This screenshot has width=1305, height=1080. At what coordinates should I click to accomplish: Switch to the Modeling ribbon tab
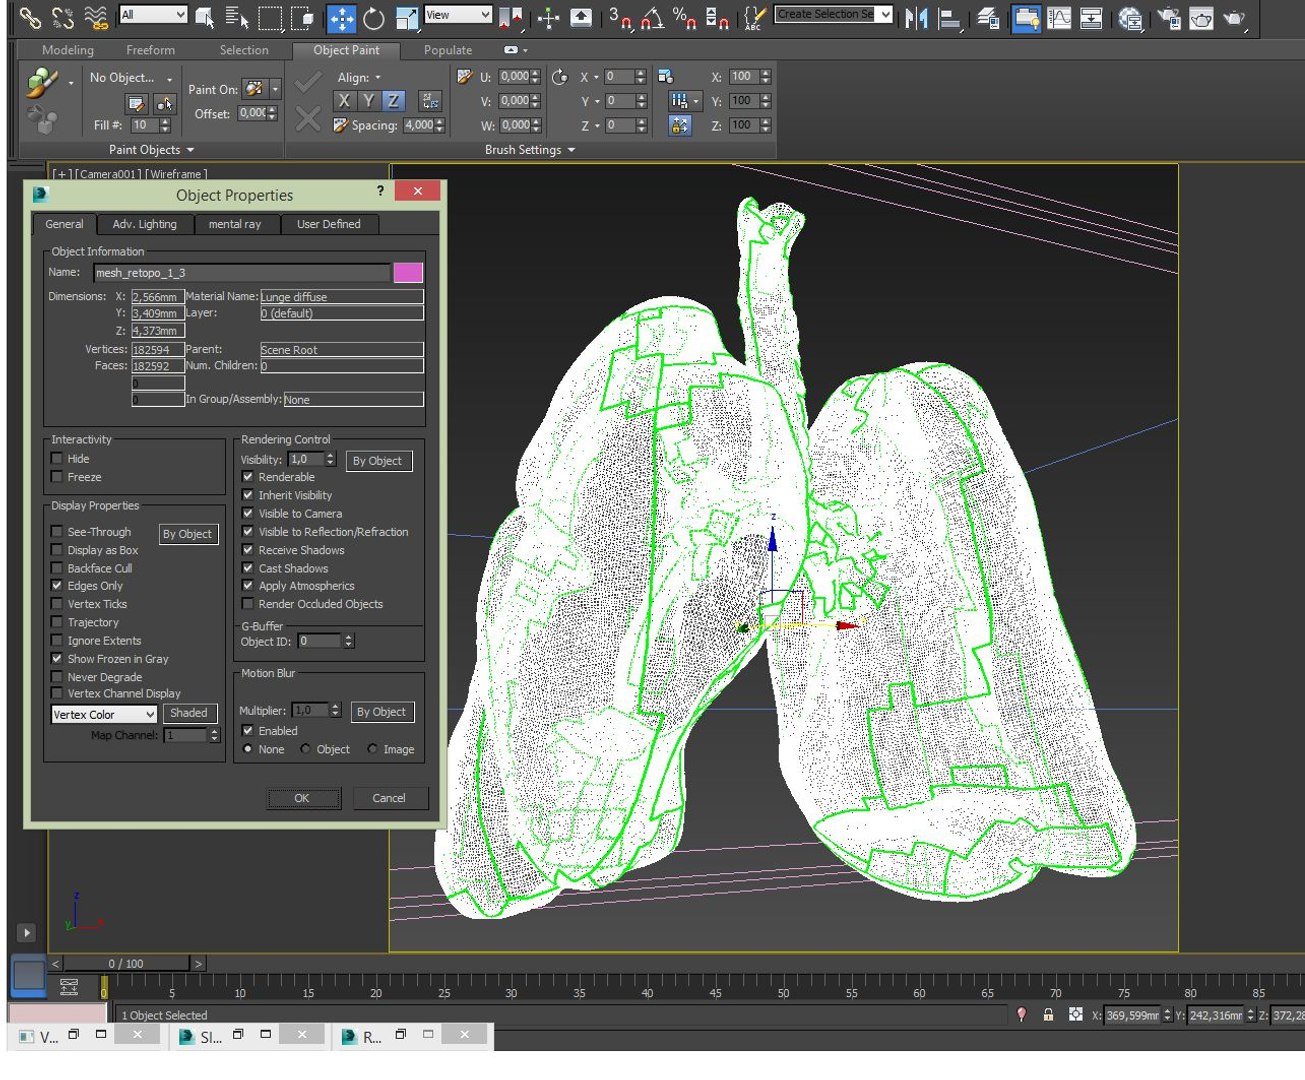(x=68, y=50)
